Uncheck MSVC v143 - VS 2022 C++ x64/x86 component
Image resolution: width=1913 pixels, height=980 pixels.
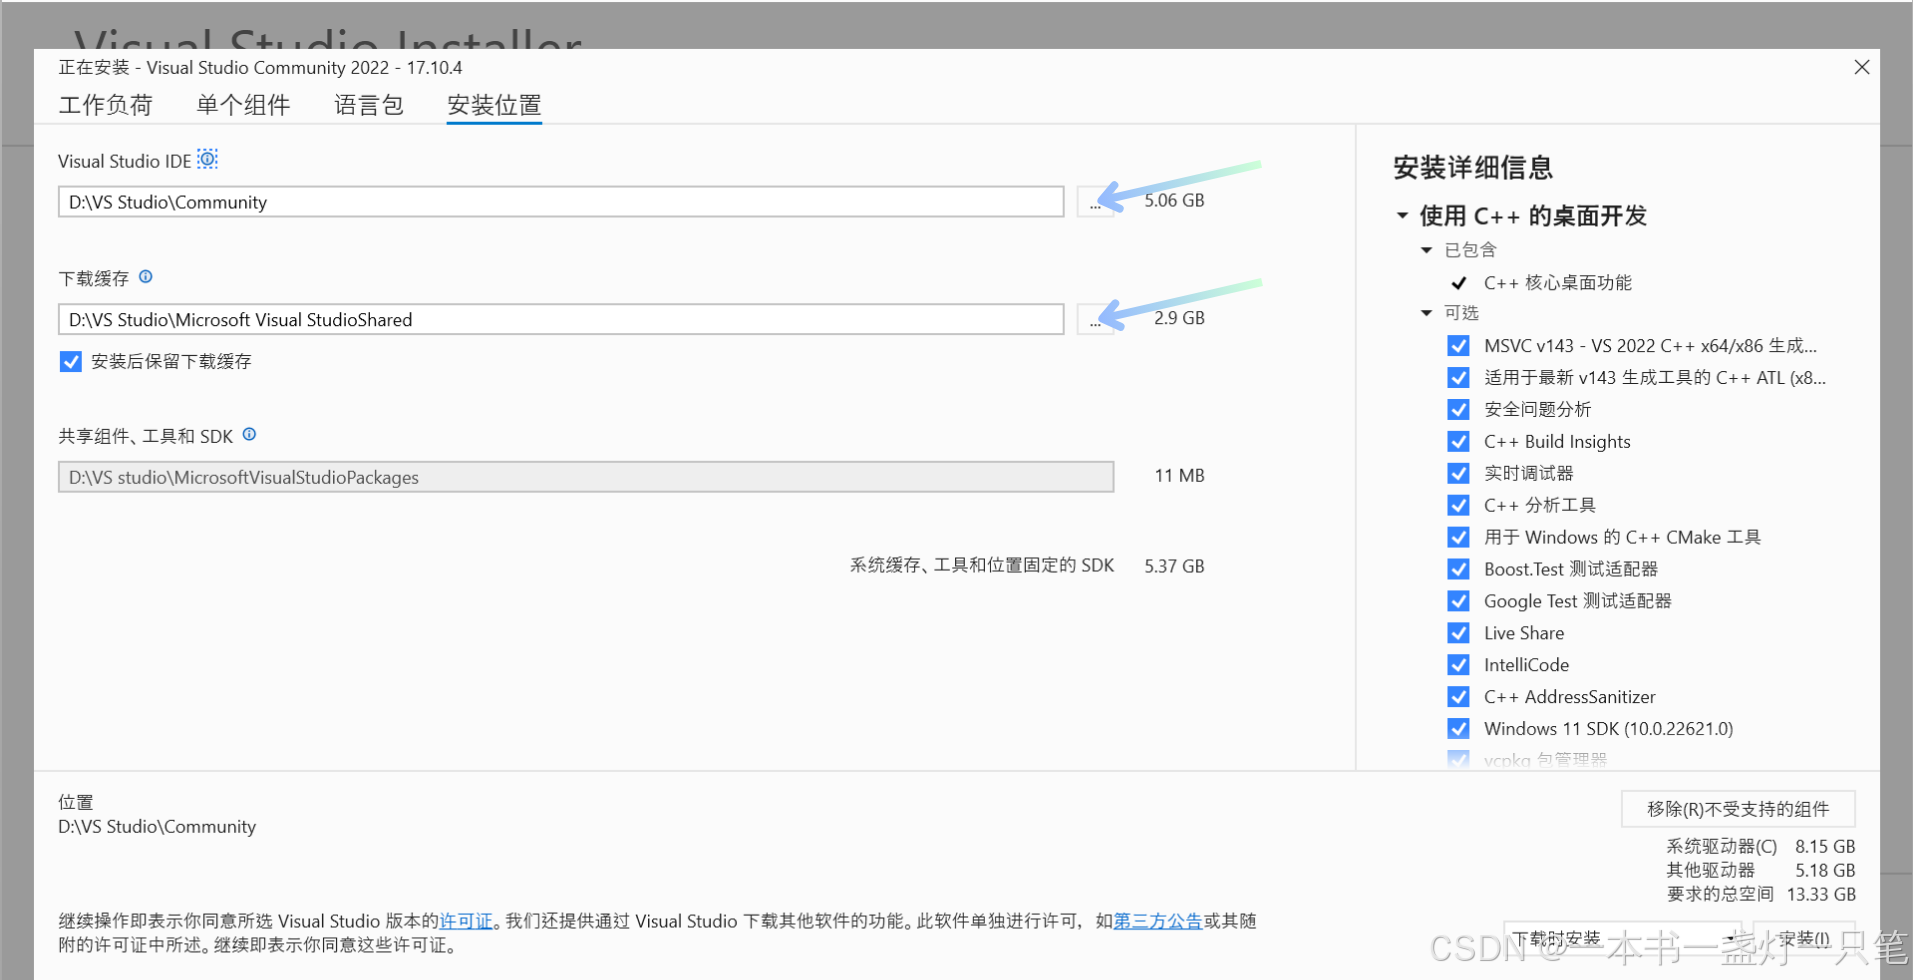click(x=1458, y=346)
